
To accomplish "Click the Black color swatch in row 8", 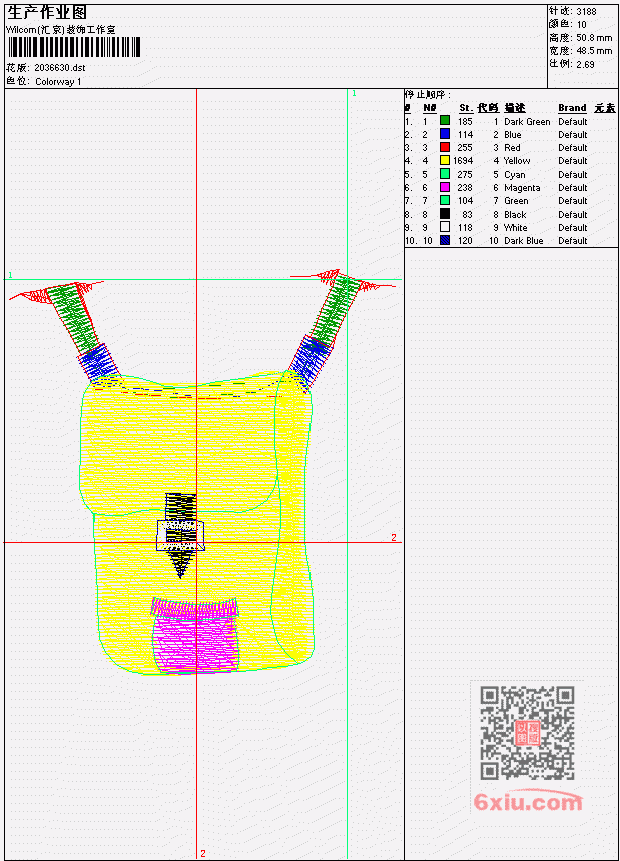I will [445, 214].
